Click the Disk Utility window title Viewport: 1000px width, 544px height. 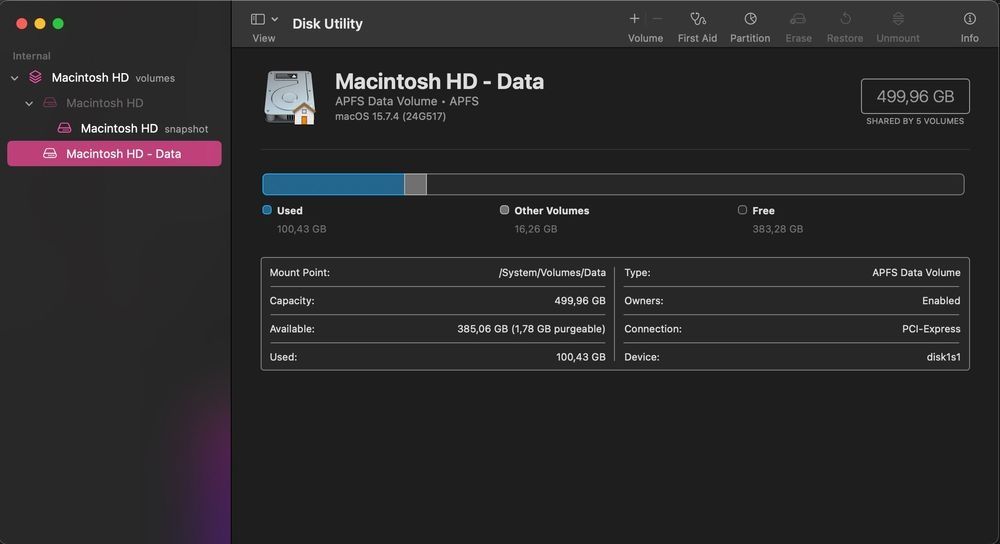pos(328,24)
